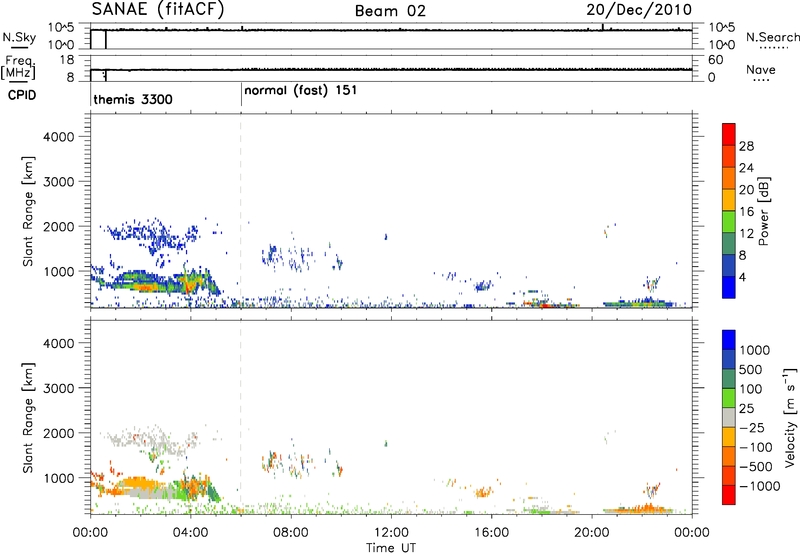This screenshot has height=554, width=800.
Task: Click the plot title "SANAE (fitACF)"
Action: coord(158,9)
